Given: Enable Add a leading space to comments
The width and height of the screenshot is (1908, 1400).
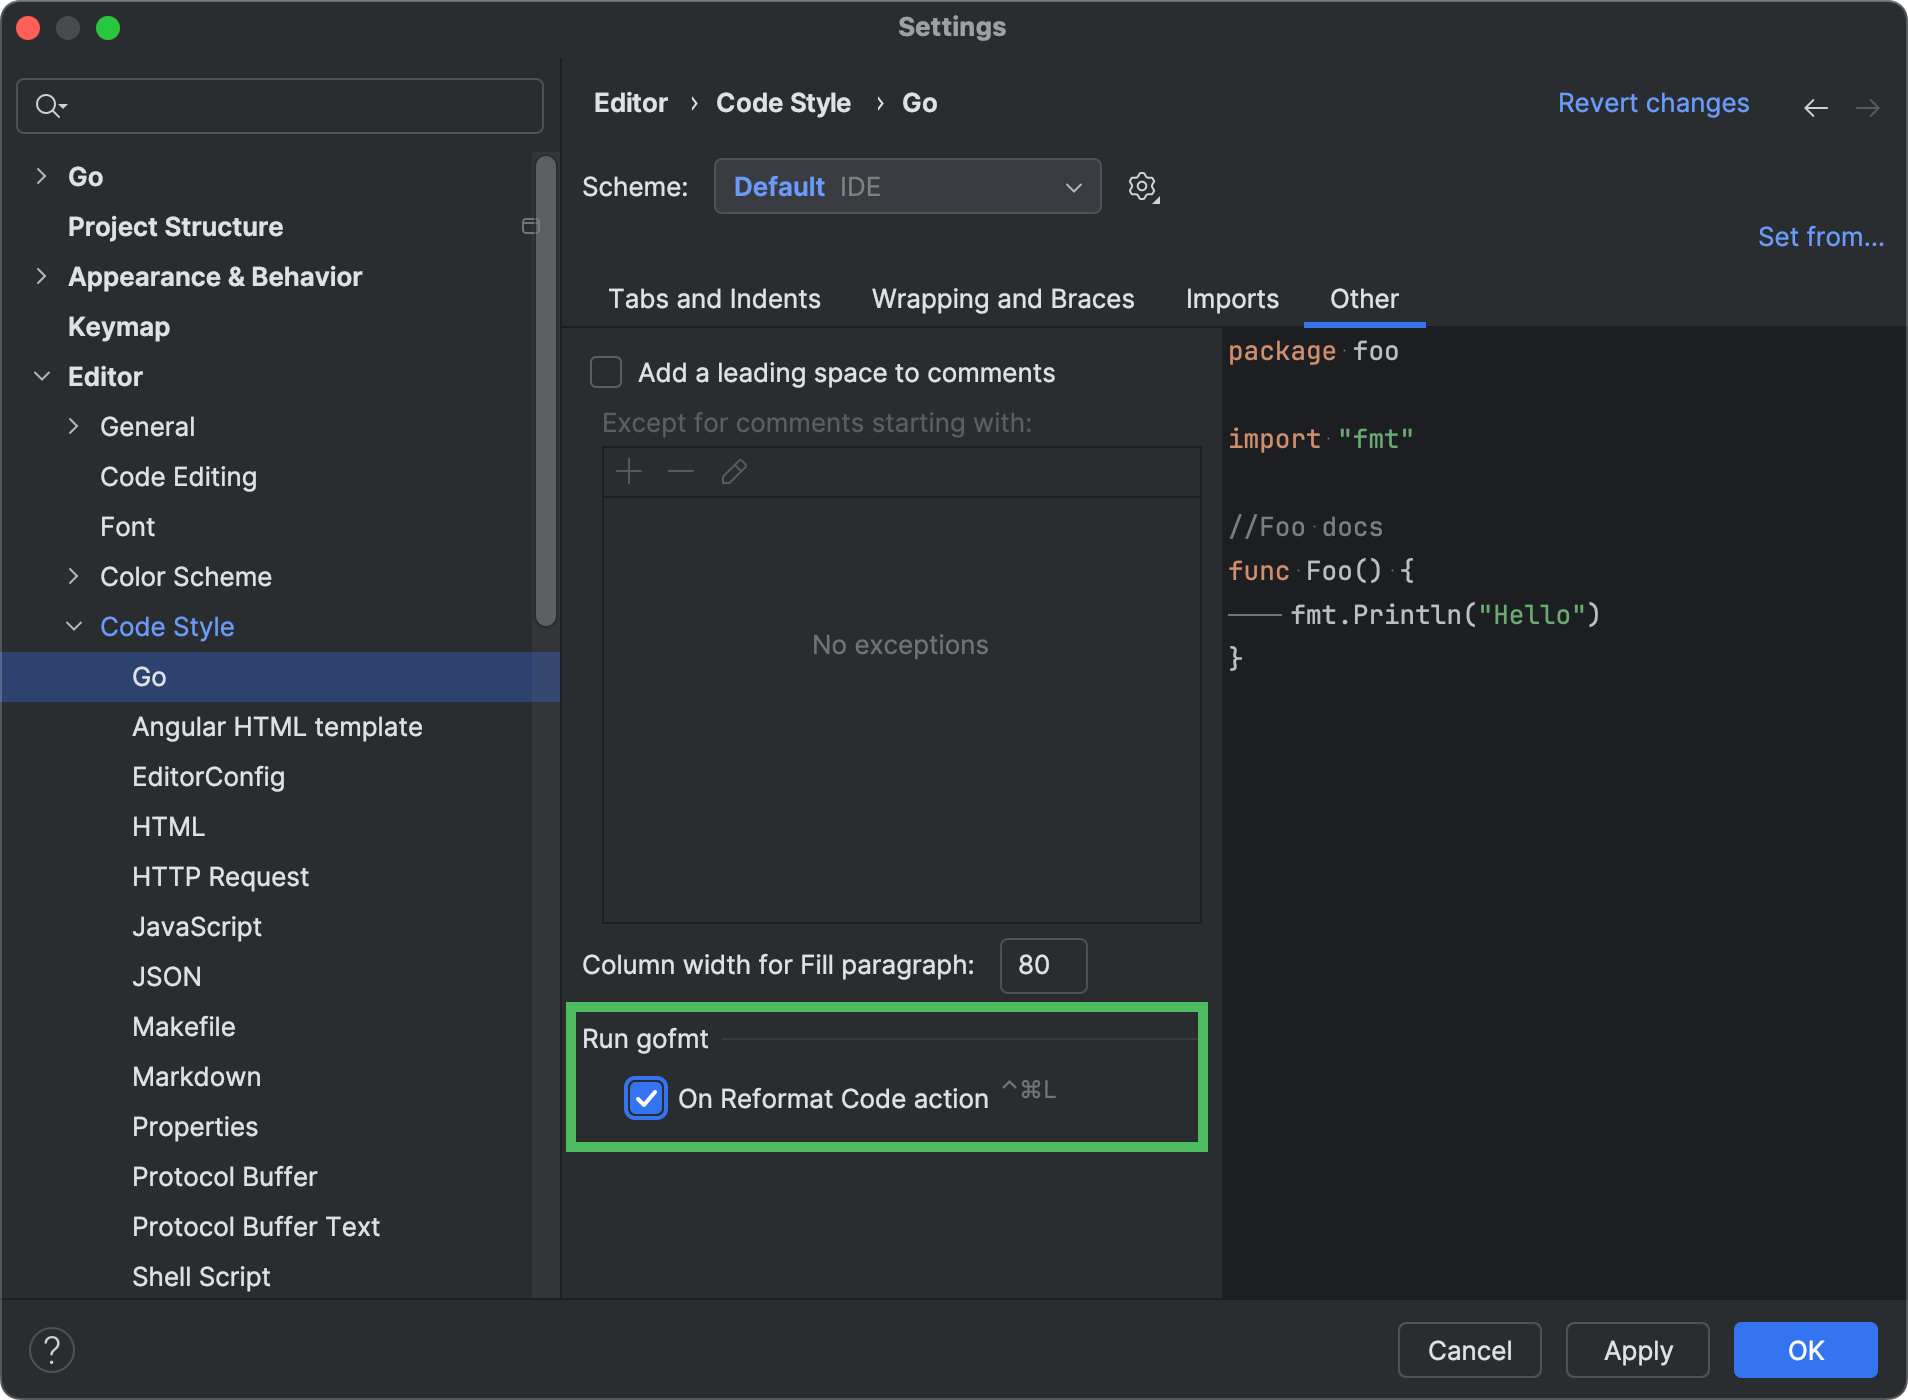Looking at the screenshot, I should pyautogui.click(x=606, y=373).
